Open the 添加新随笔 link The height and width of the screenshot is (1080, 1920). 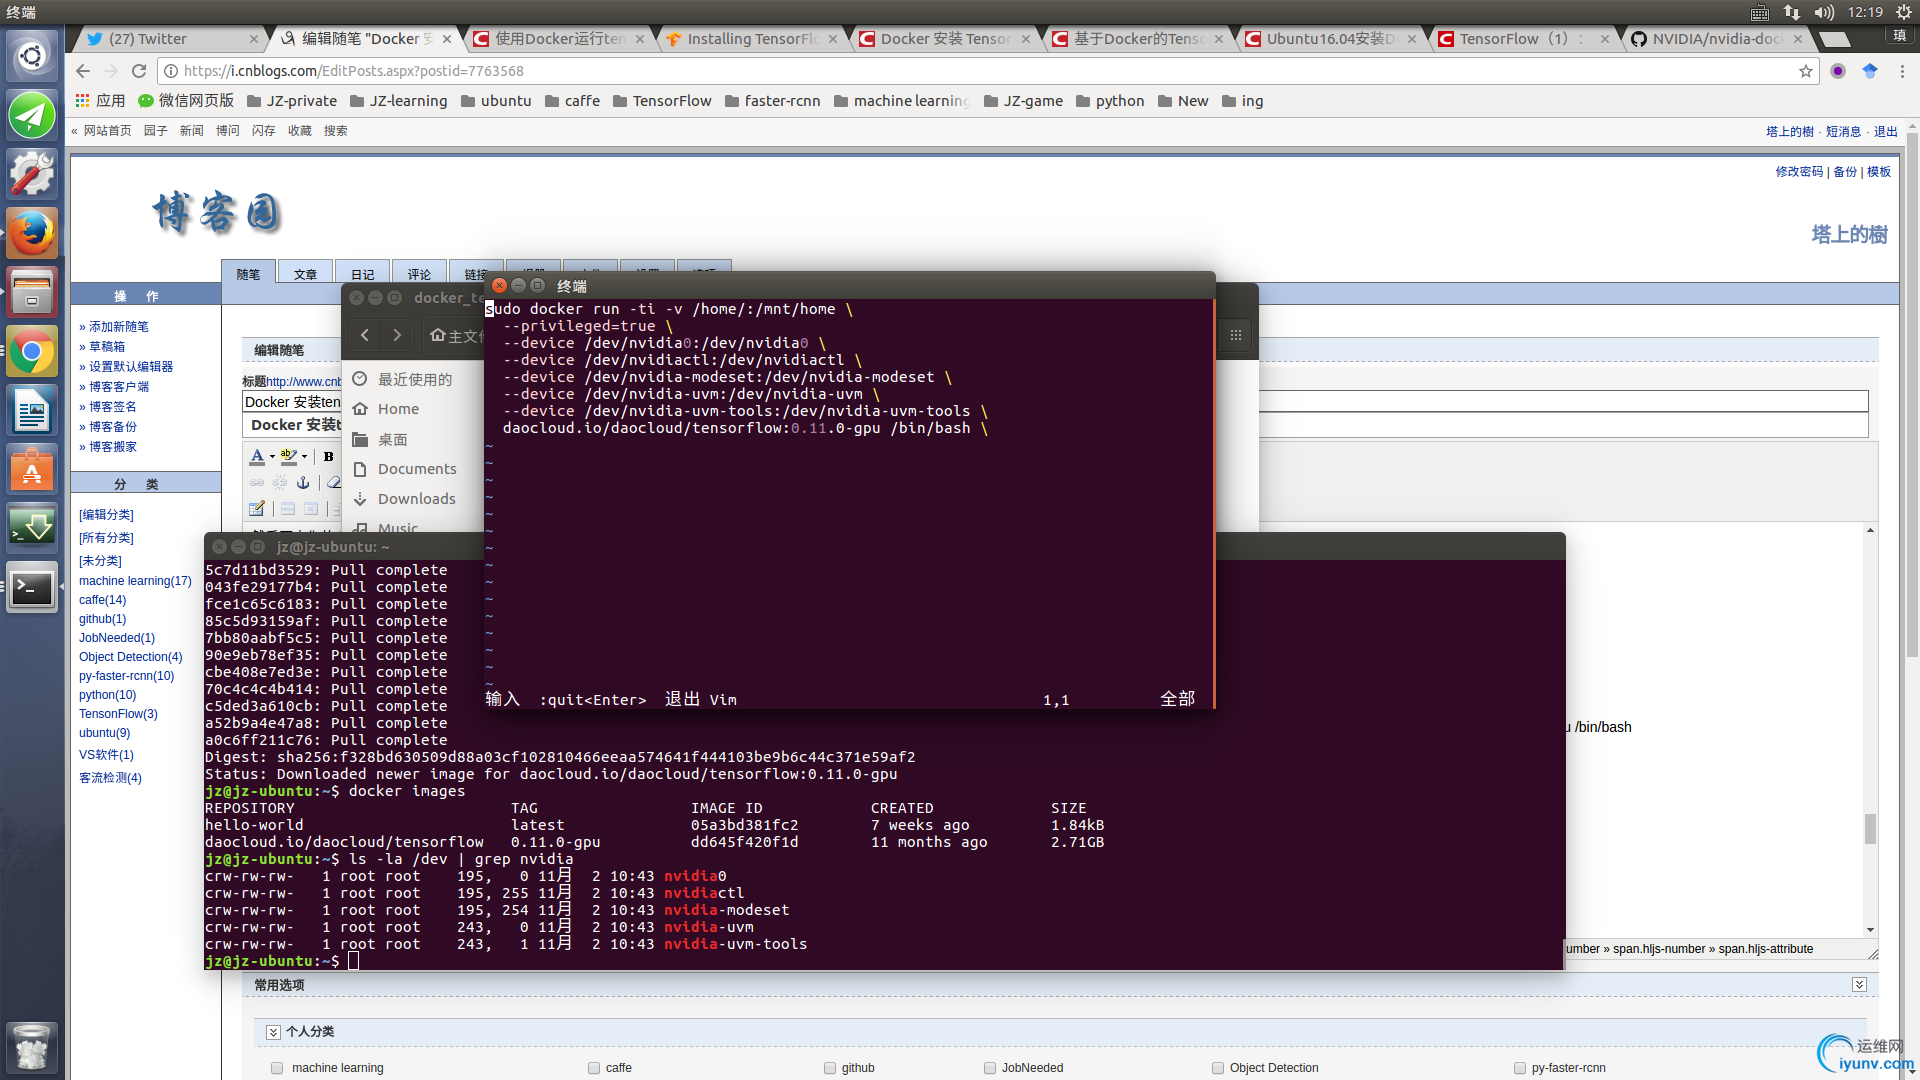(119, 327)
